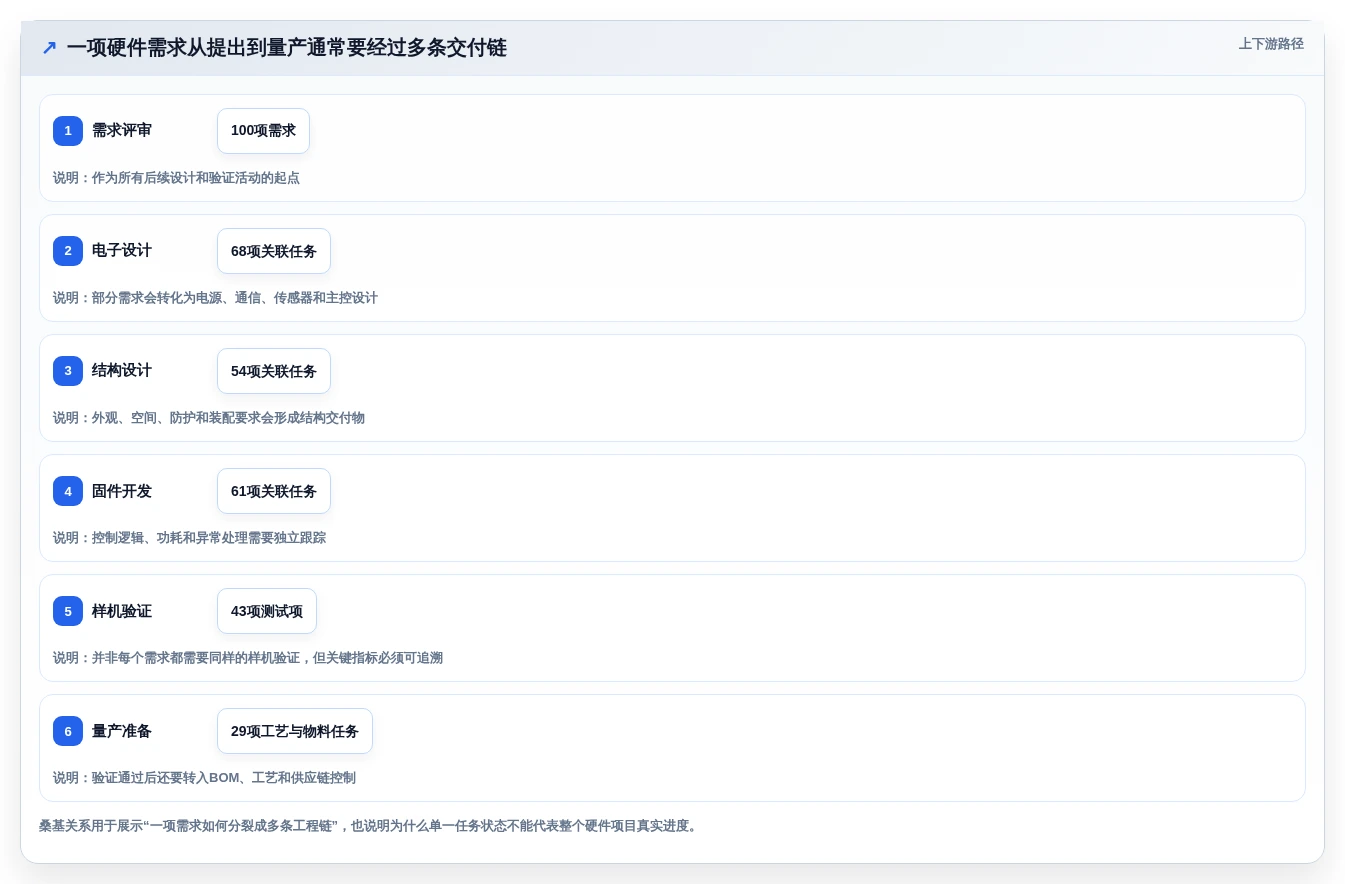Click the description about 电源、通信、传感器和主控设计
The height and width of the screenshot is (884, 1345).
click(215, 298)
